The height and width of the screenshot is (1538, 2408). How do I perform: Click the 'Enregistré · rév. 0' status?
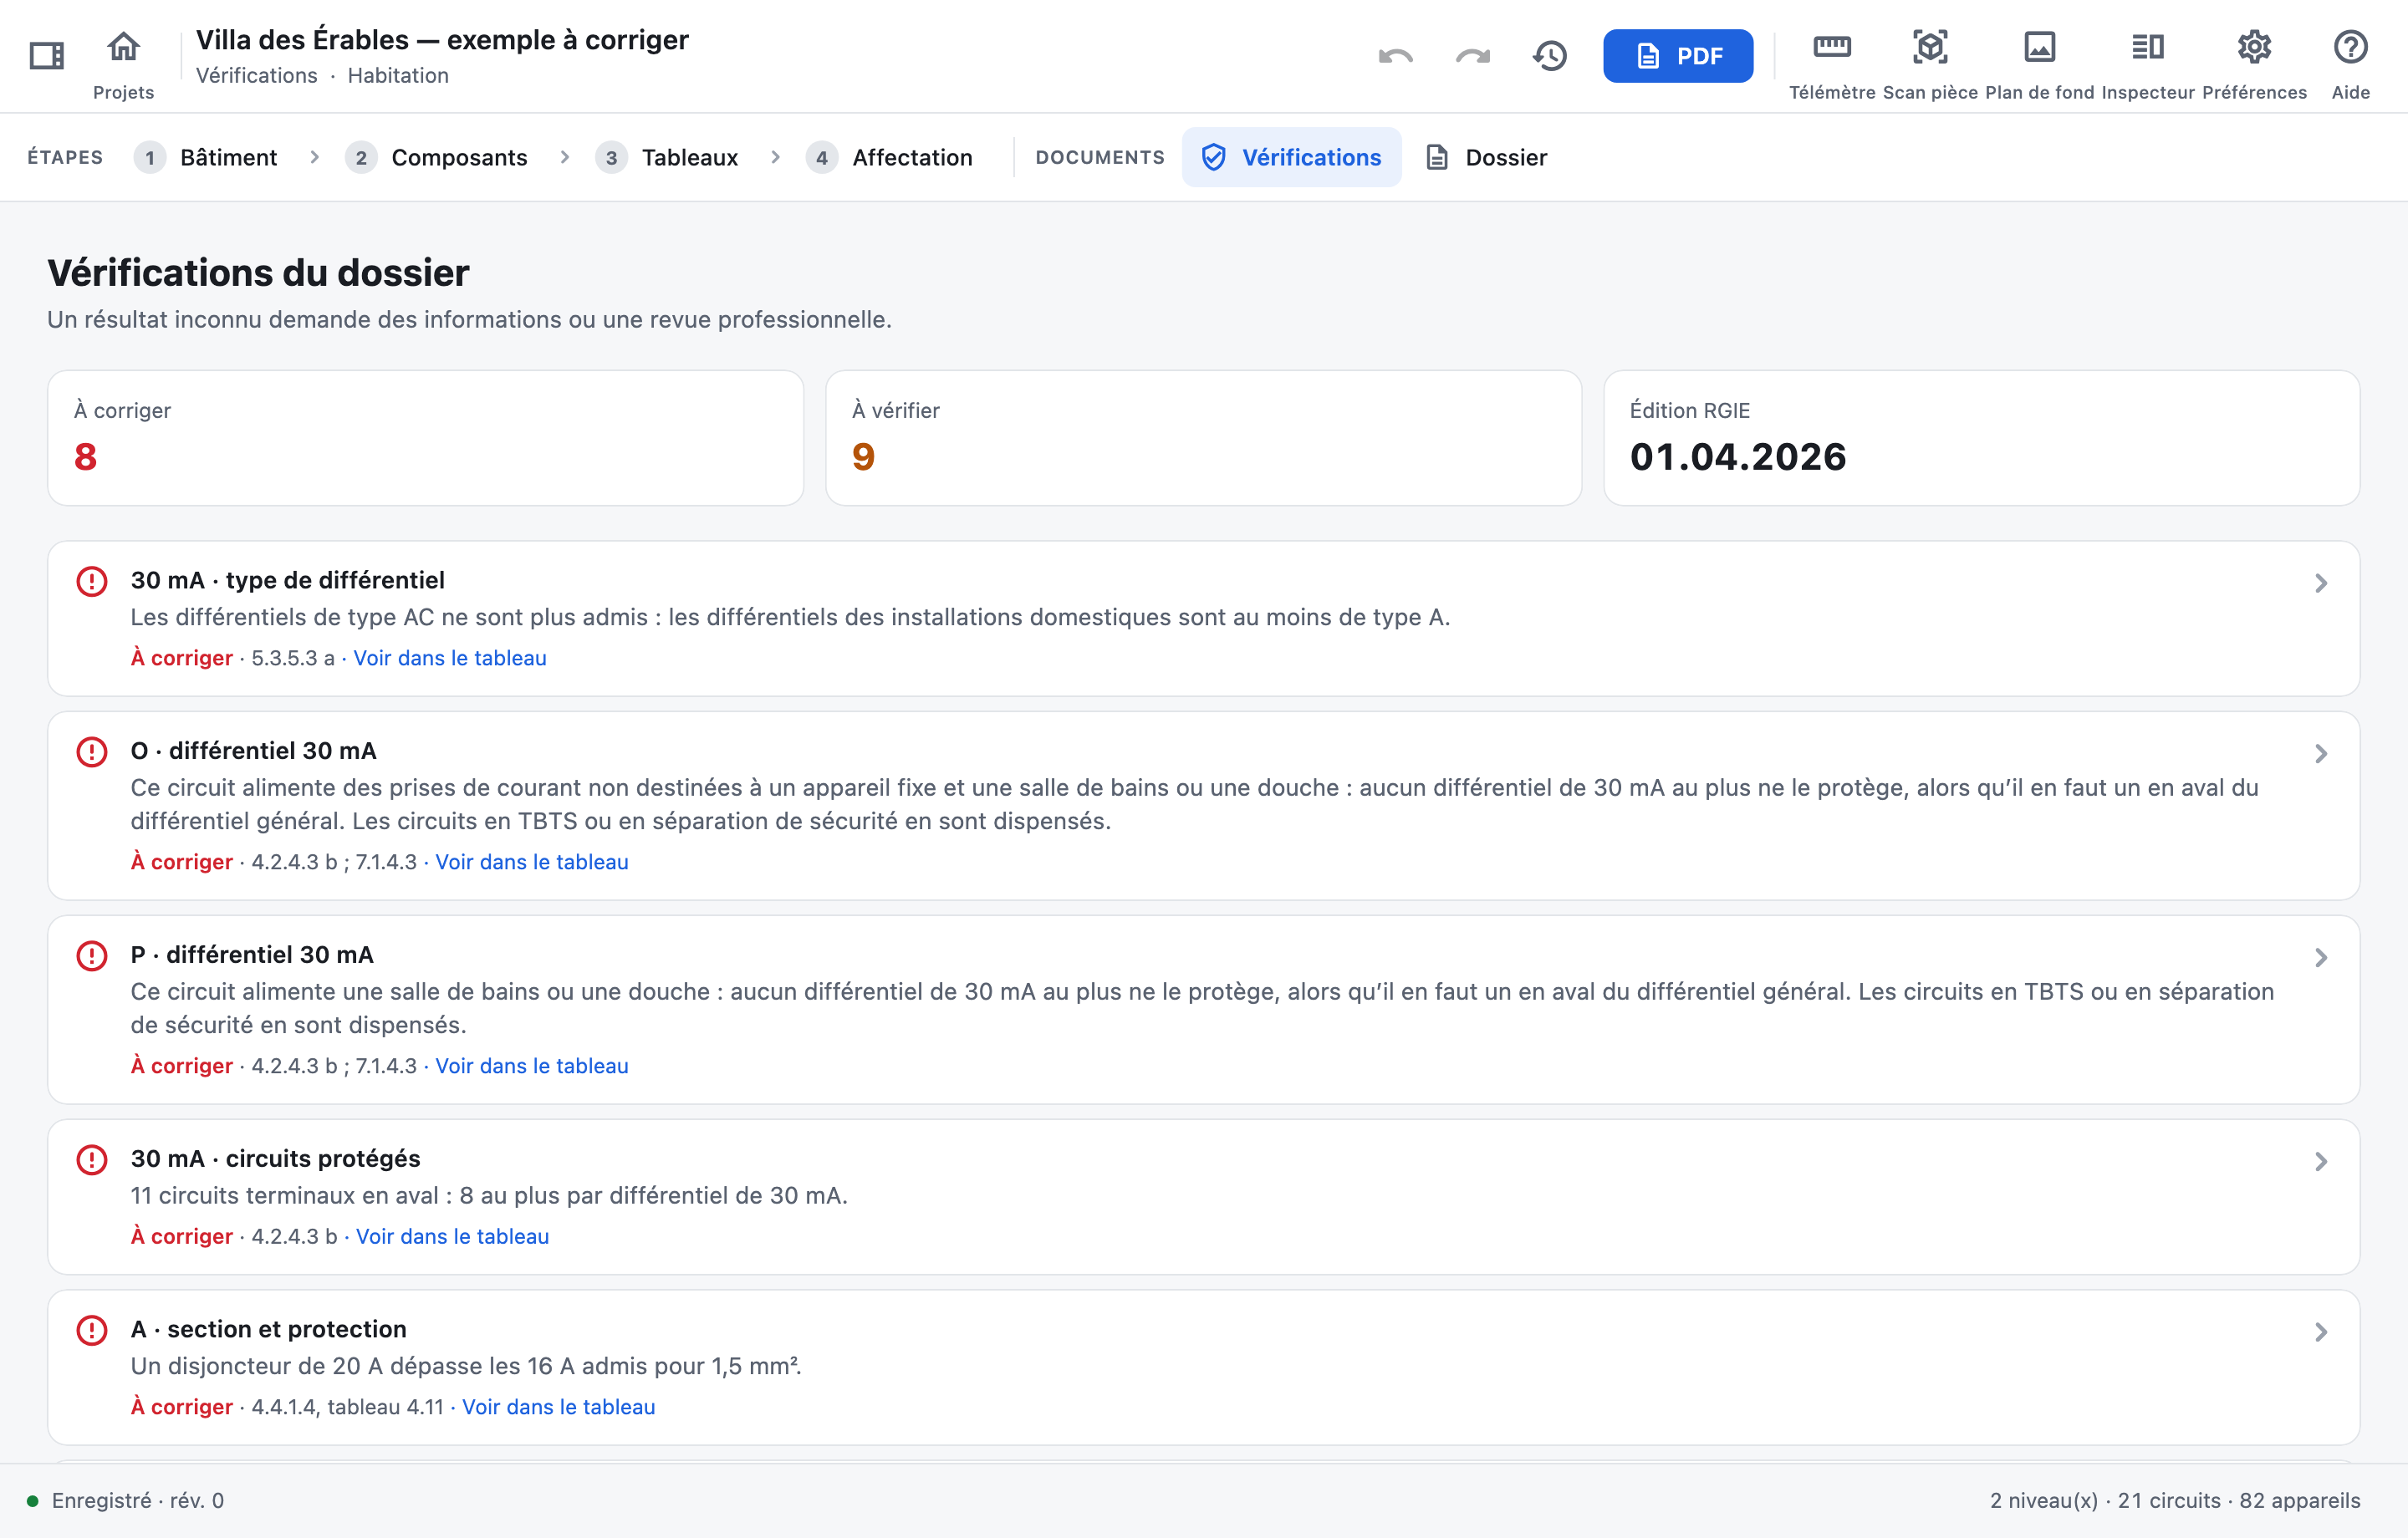[126, 1500]
